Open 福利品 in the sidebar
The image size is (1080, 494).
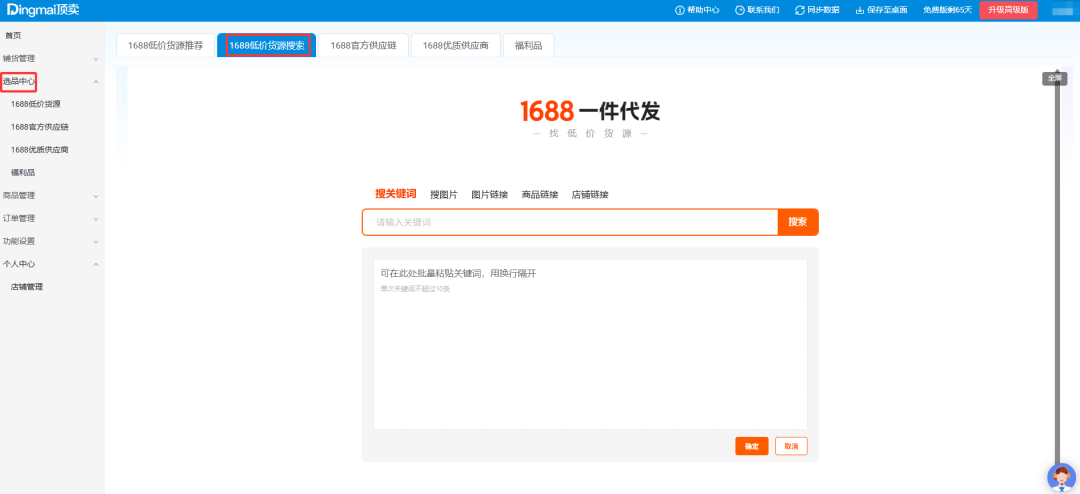23,172
